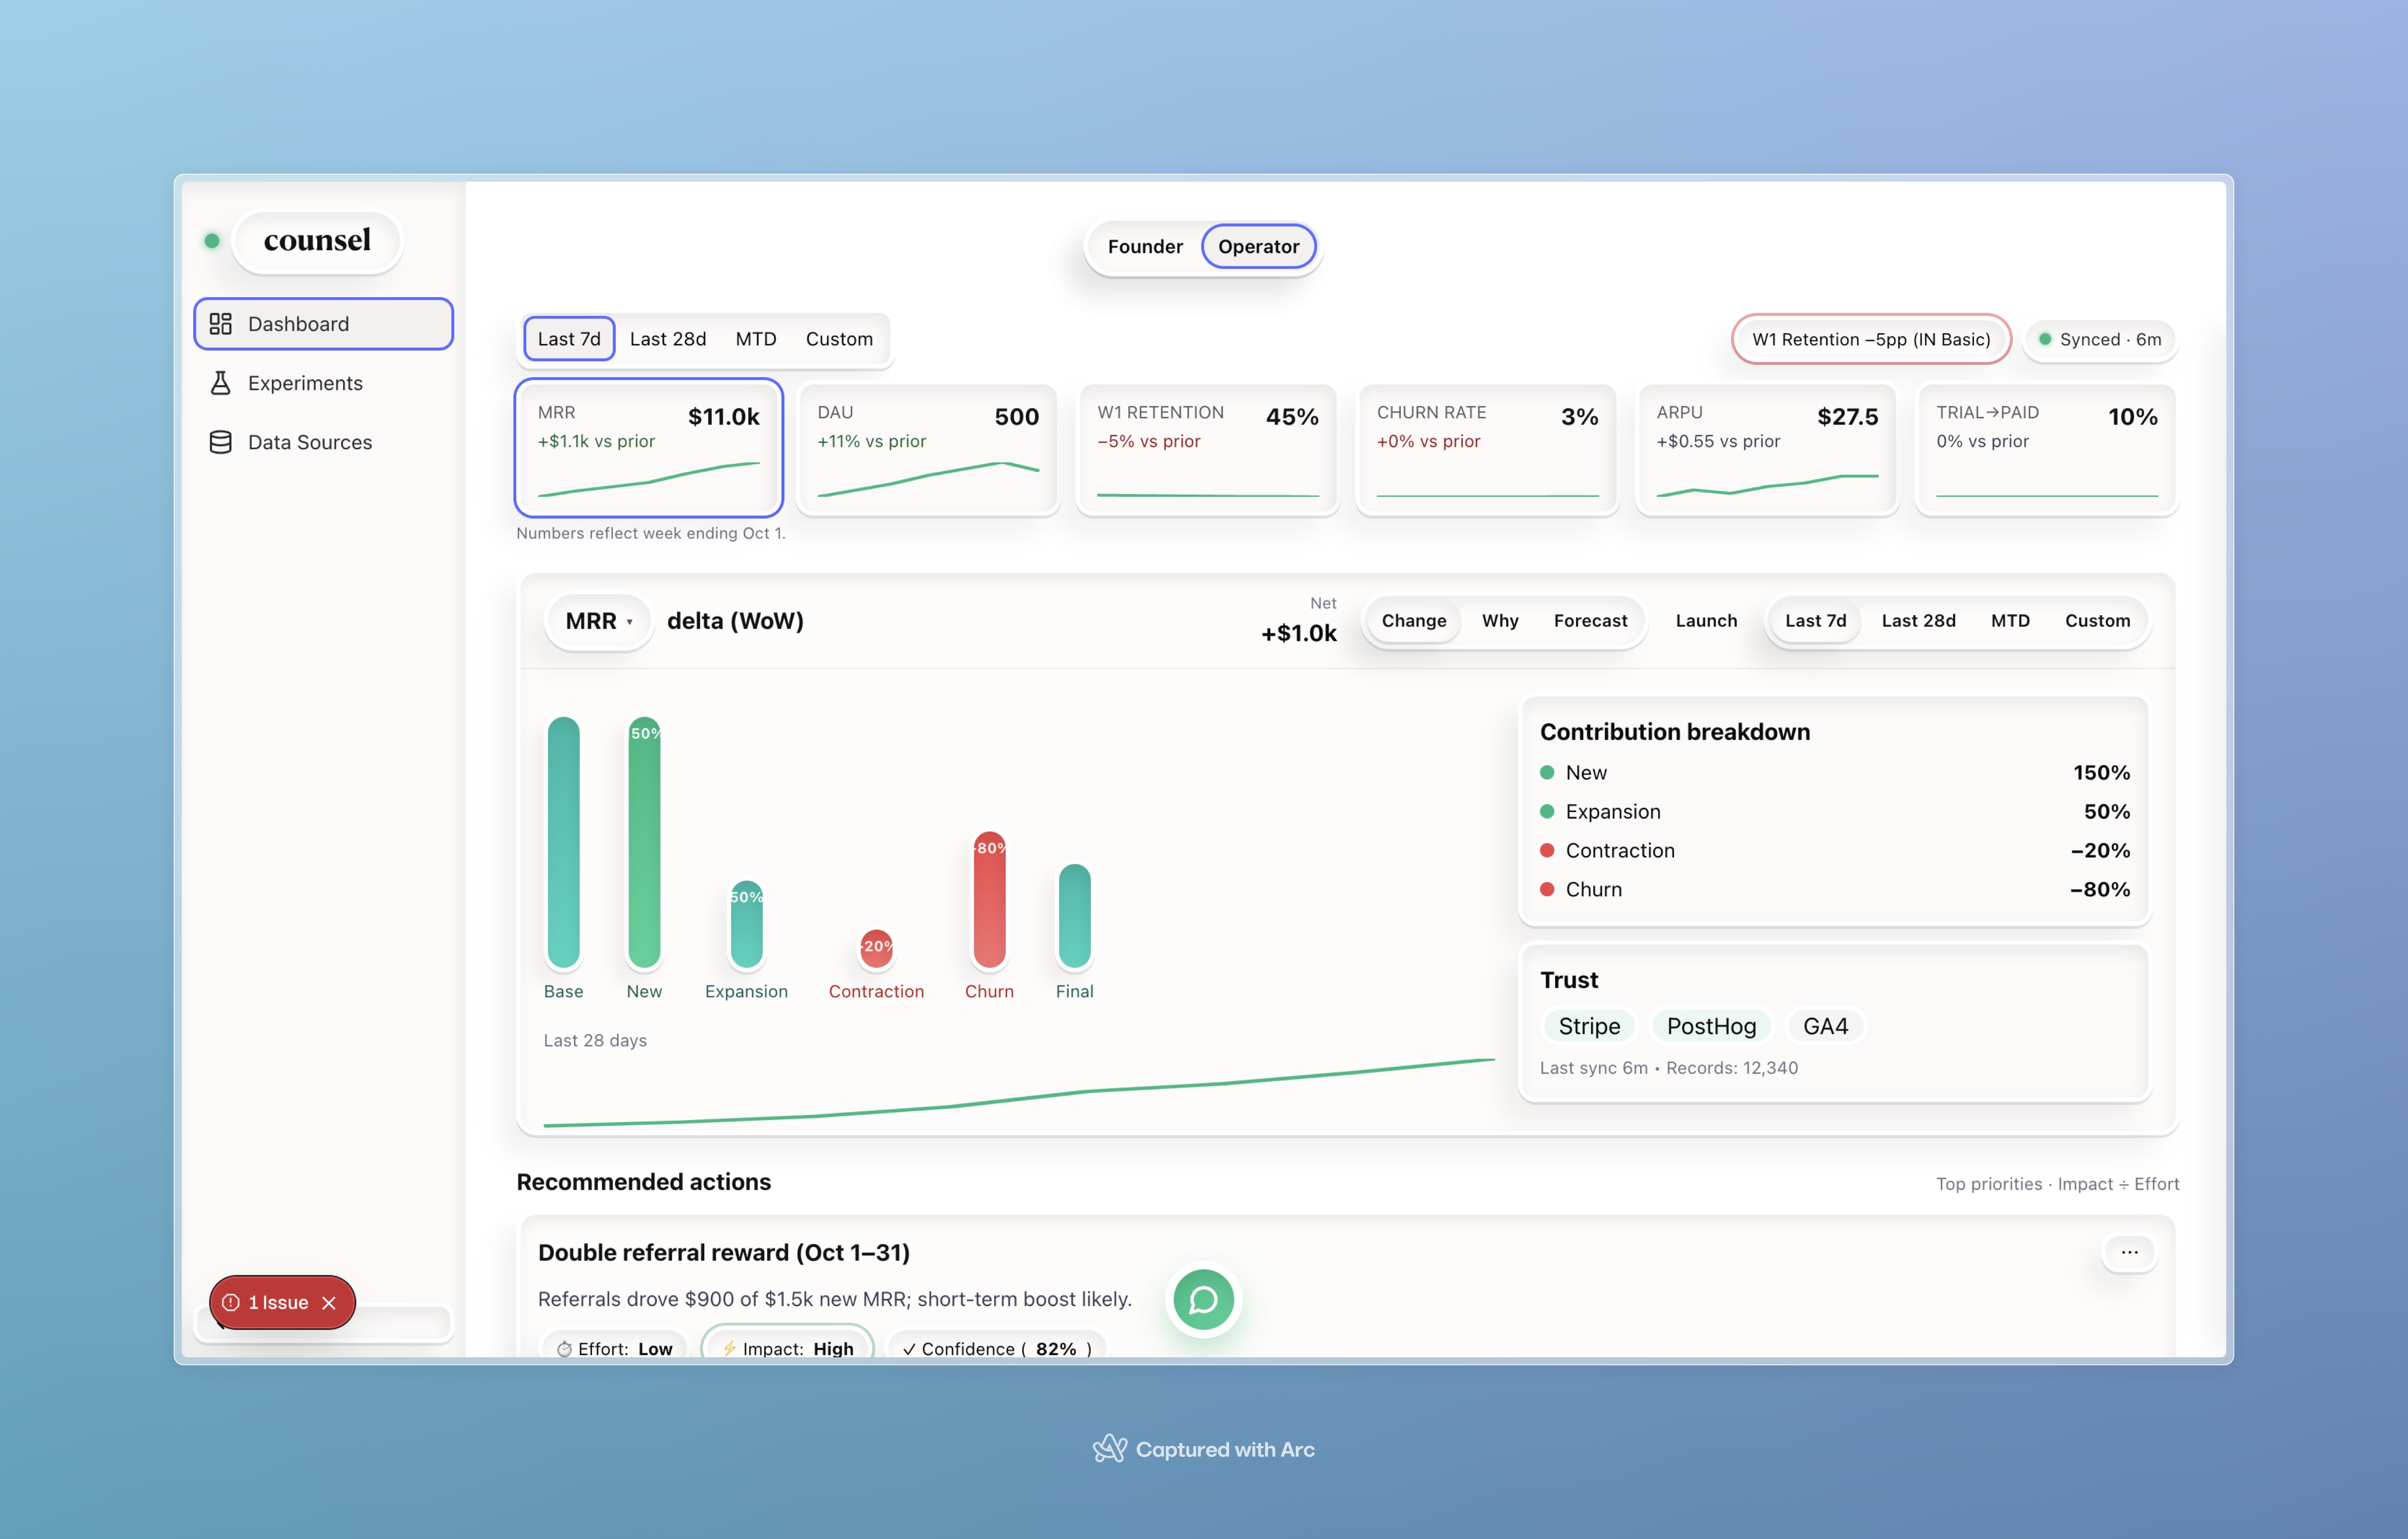The image size is (2408, 1539).
Task: Click the Data Sources database icon
Action: click(x=220, y=442)
